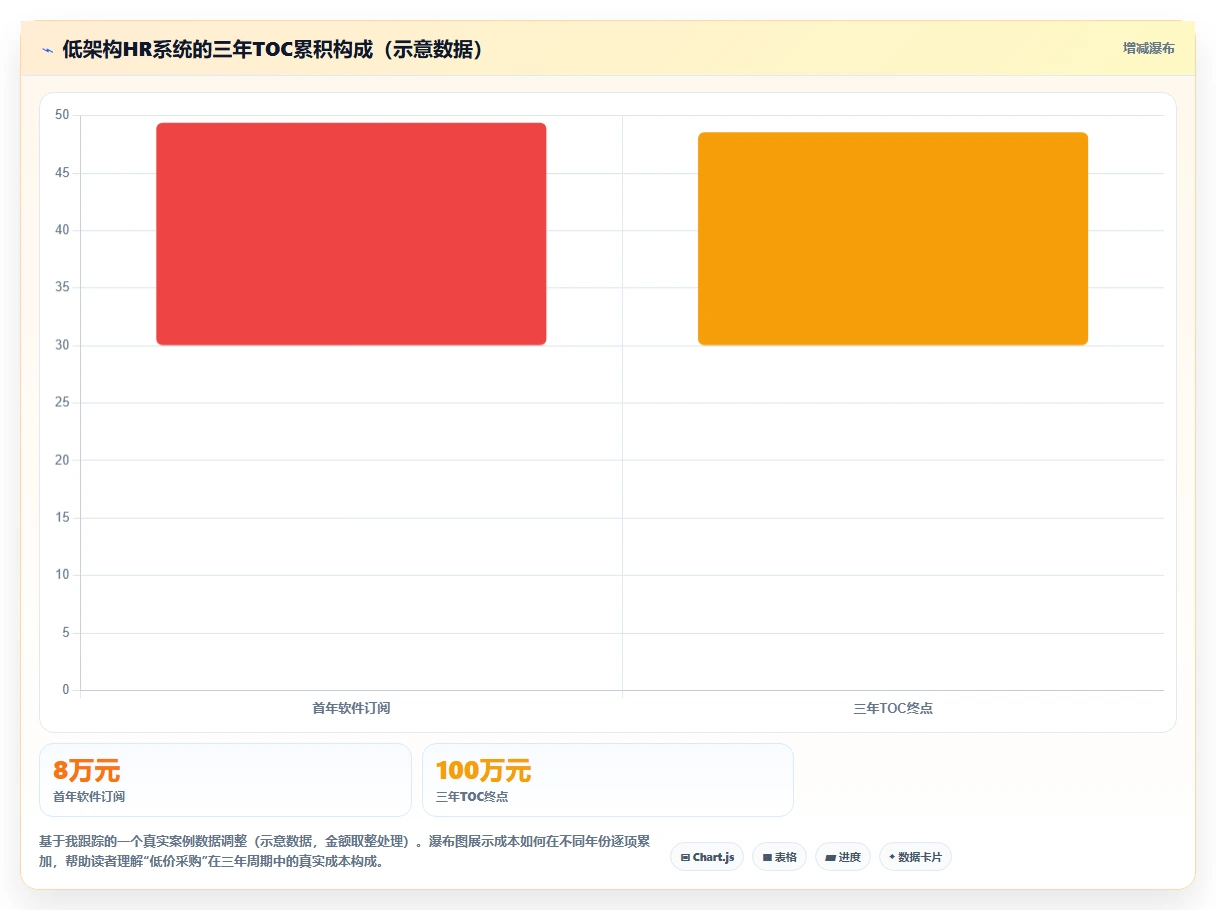
Task: Click the orange 三年TOC终点 bar
Action: (x=893, y=239)
